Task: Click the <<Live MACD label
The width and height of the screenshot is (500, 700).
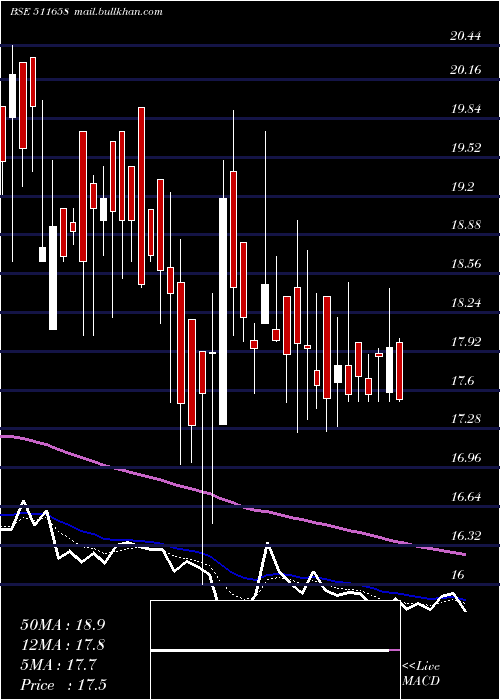Action: [x=421, y=674]
